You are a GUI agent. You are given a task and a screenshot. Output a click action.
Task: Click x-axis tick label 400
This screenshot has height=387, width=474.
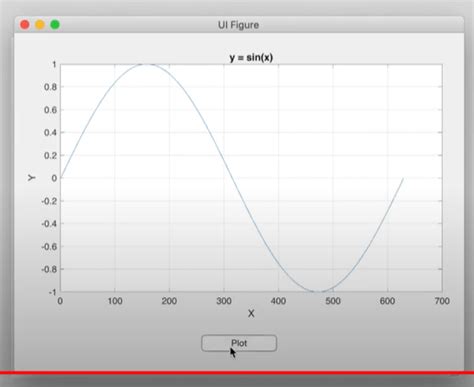(278, 301)
